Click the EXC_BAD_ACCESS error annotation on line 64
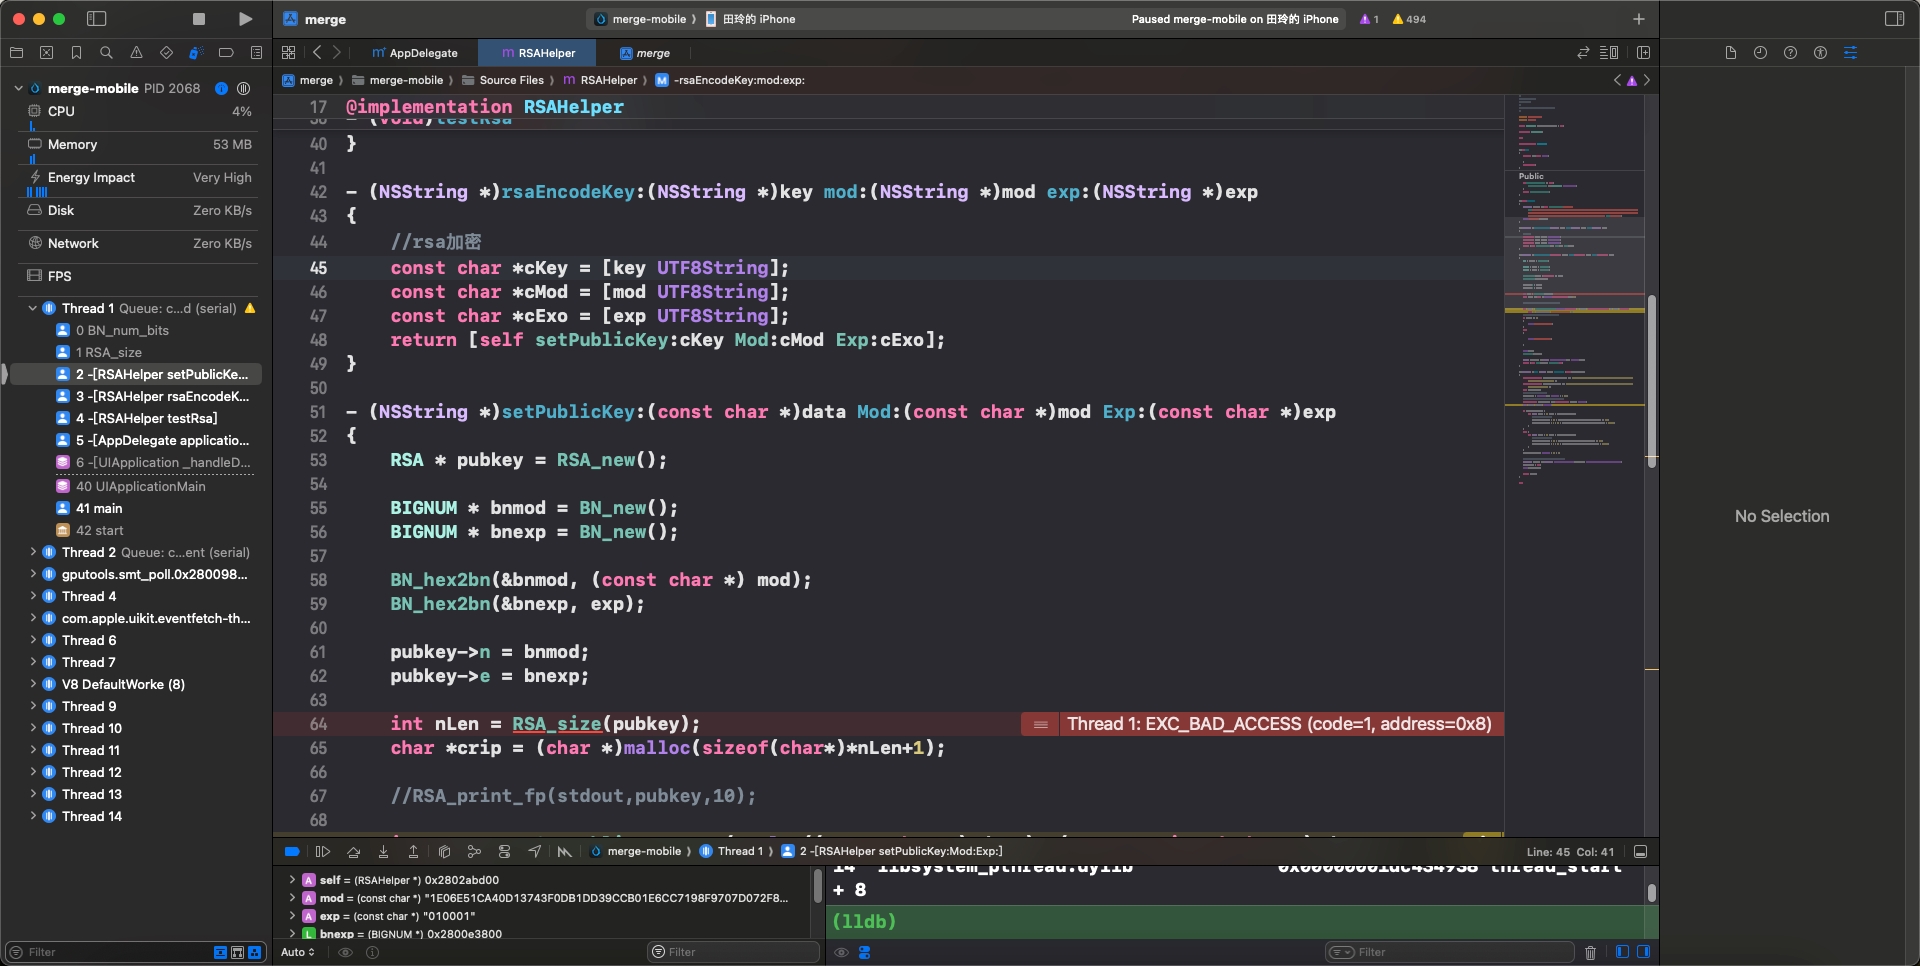This screenshot has width=1920, height=966. [1262, 724]
